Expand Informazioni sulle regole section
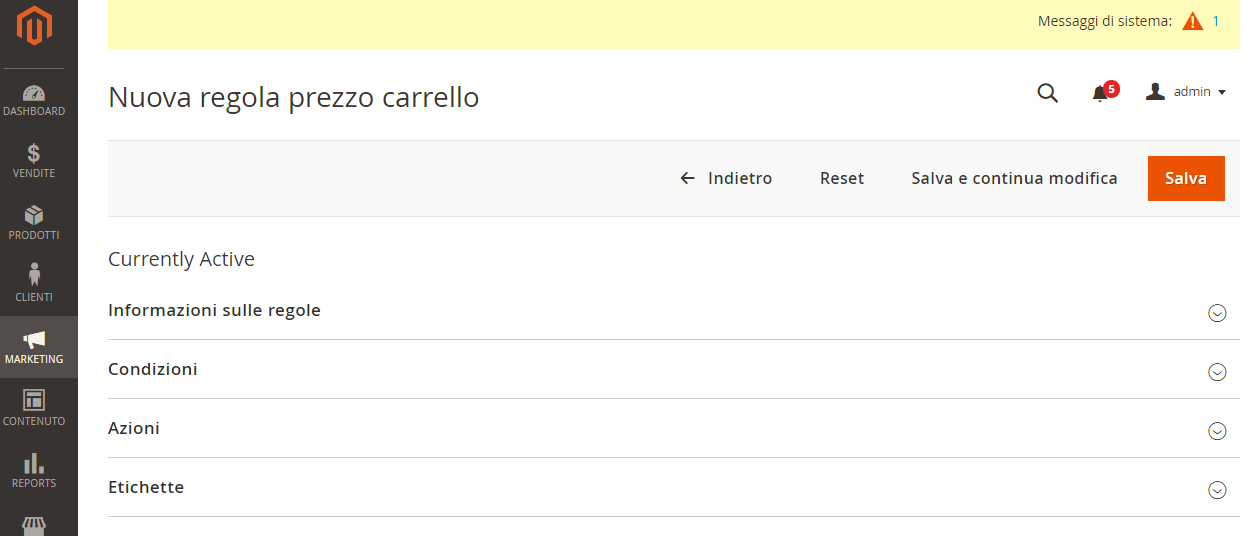The height and width of the screenshot is (536, 1252). (x=1217, y=313)
